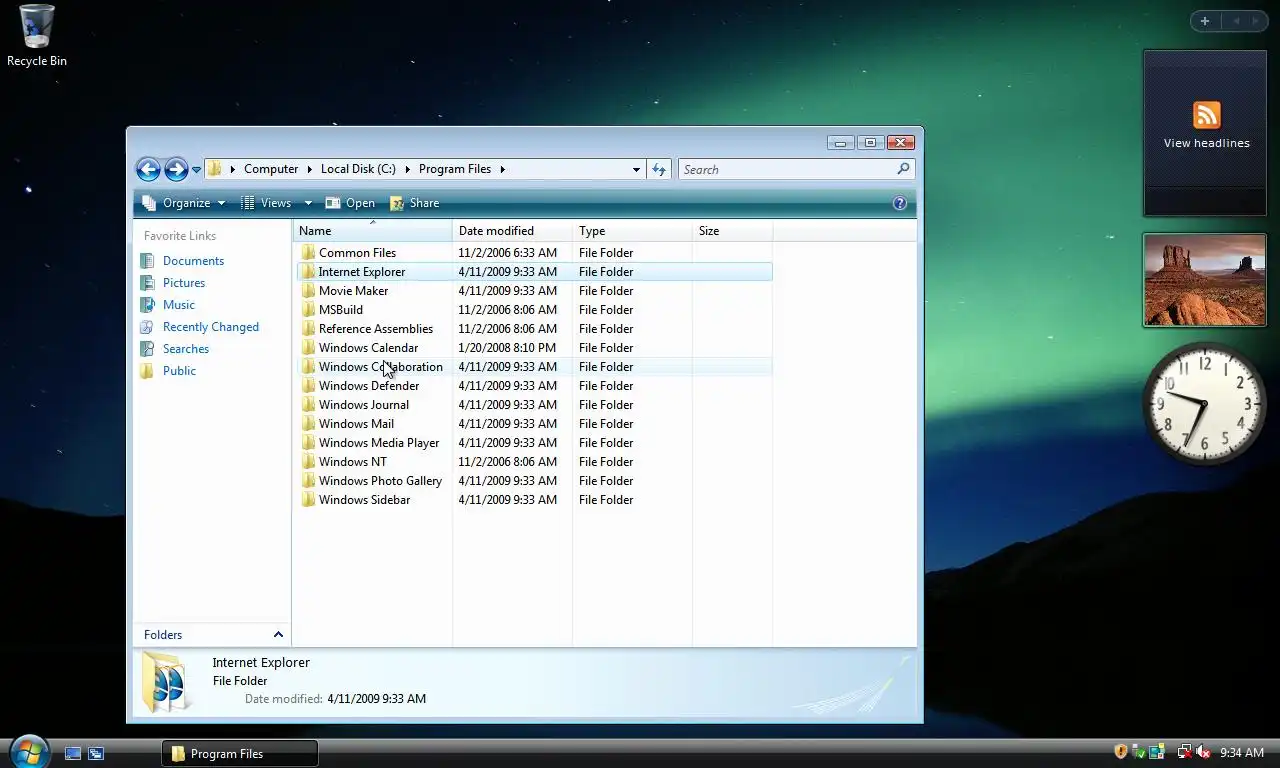The image size is (1280, 768).
Task: Click the Refresh button beside address bar
Action: click(x=659, y=169)
